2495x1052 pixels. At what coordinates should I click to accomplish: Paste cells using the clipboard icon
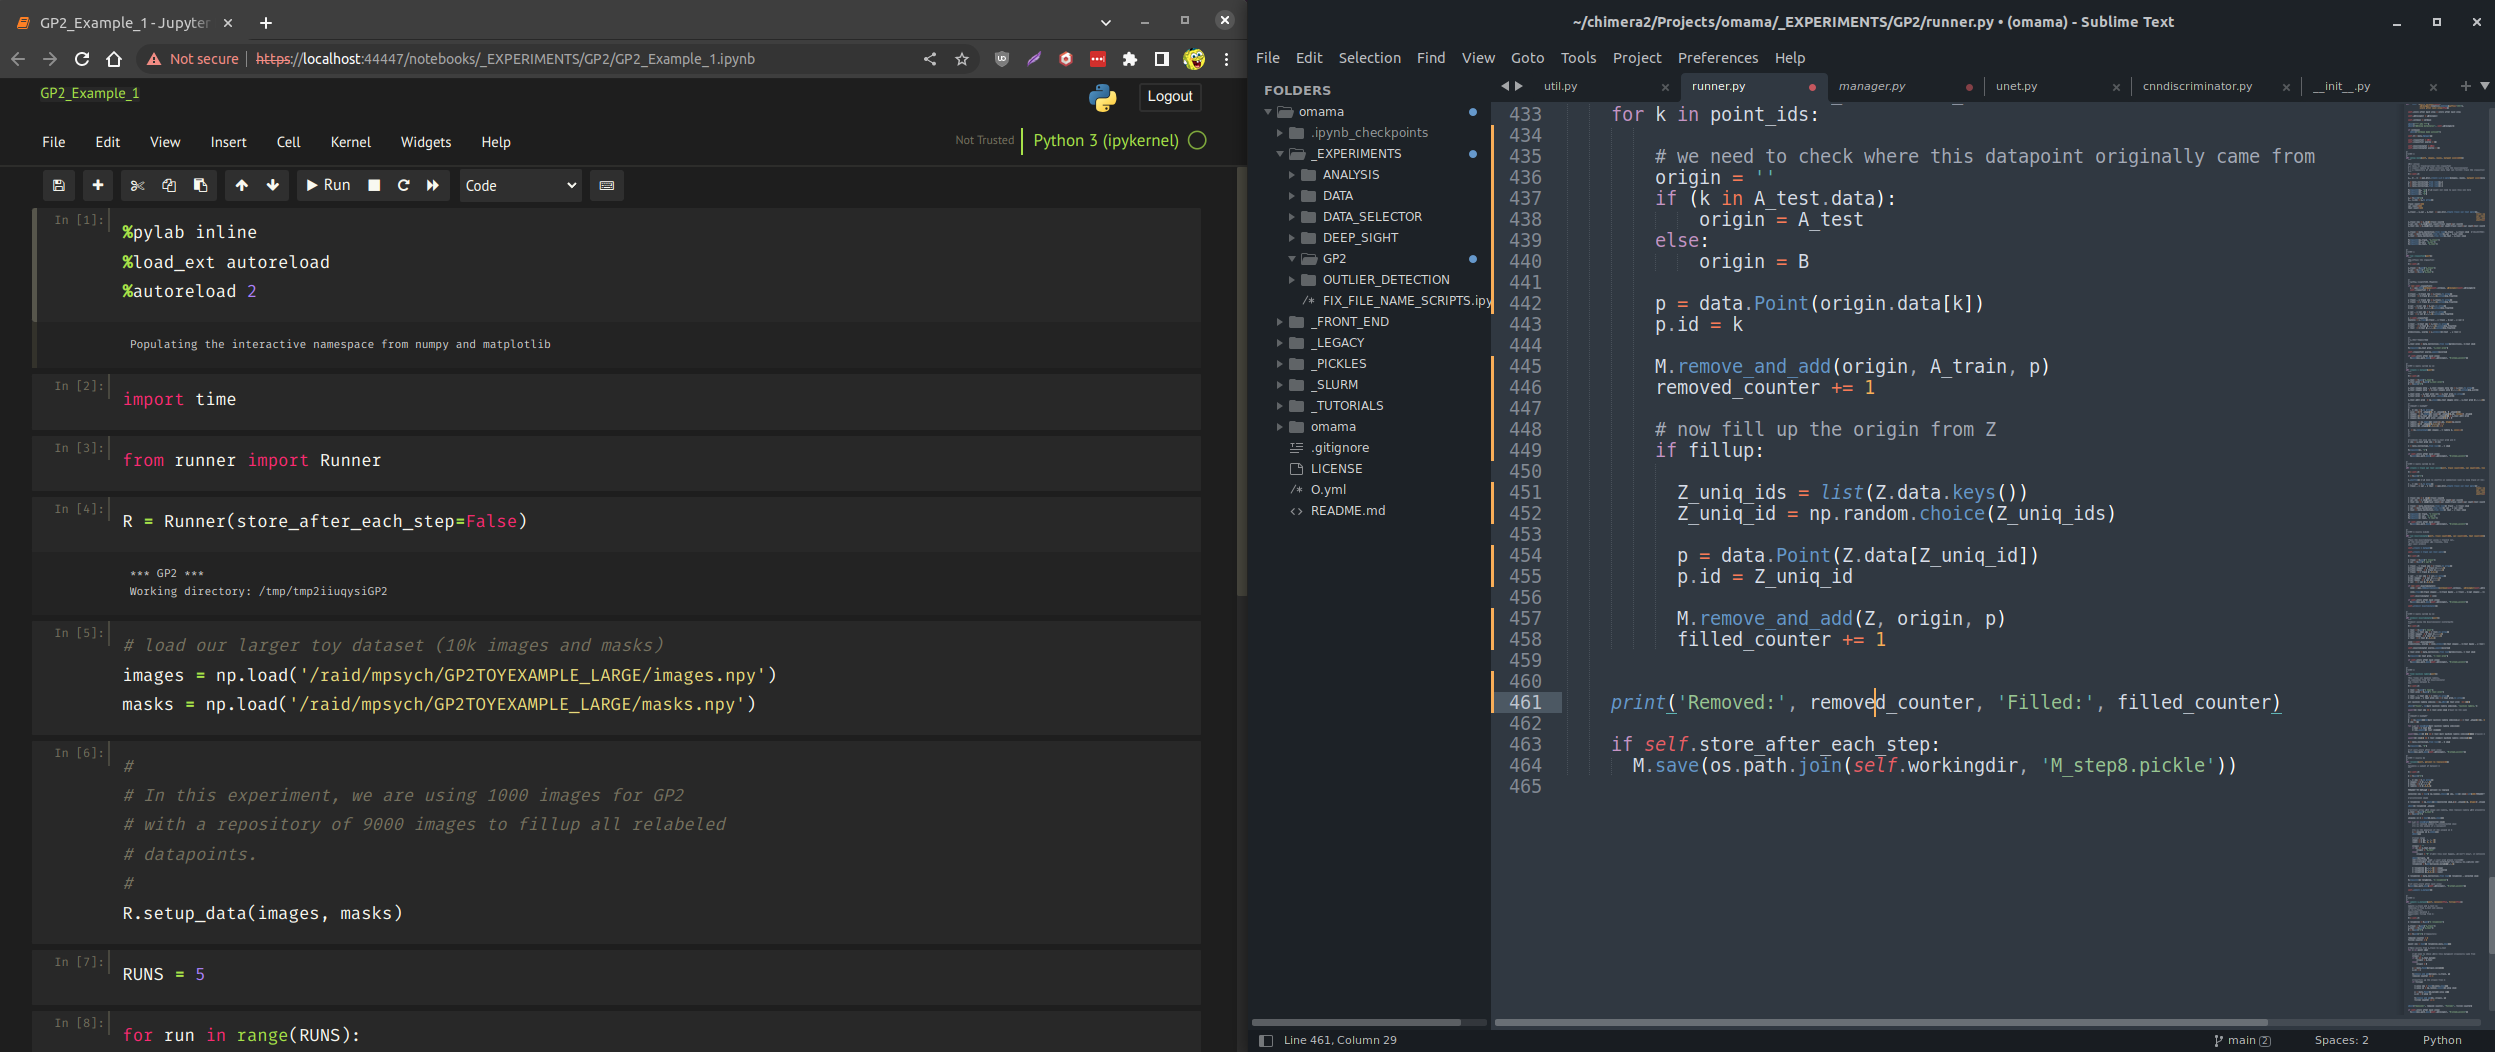[200, 185]
